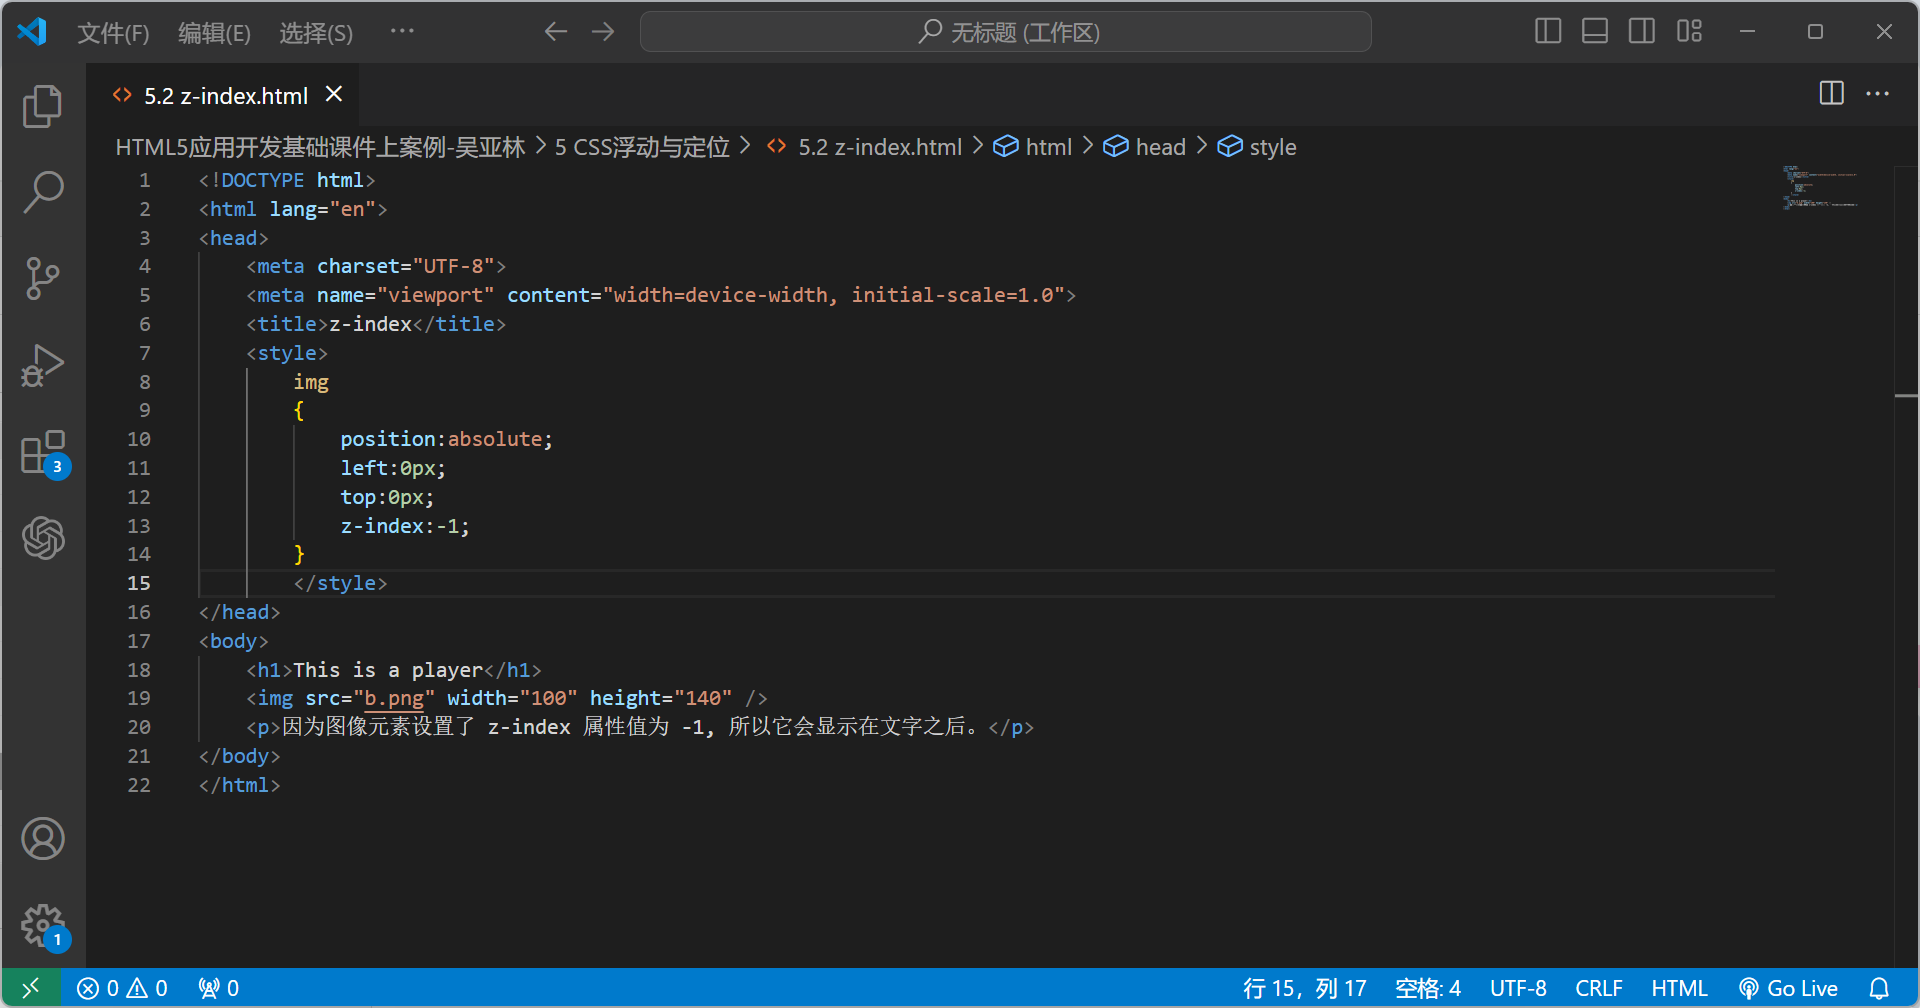
Task: Click the 无标题 (工作区) command center search box
Action: click(x=1005, y=32)
